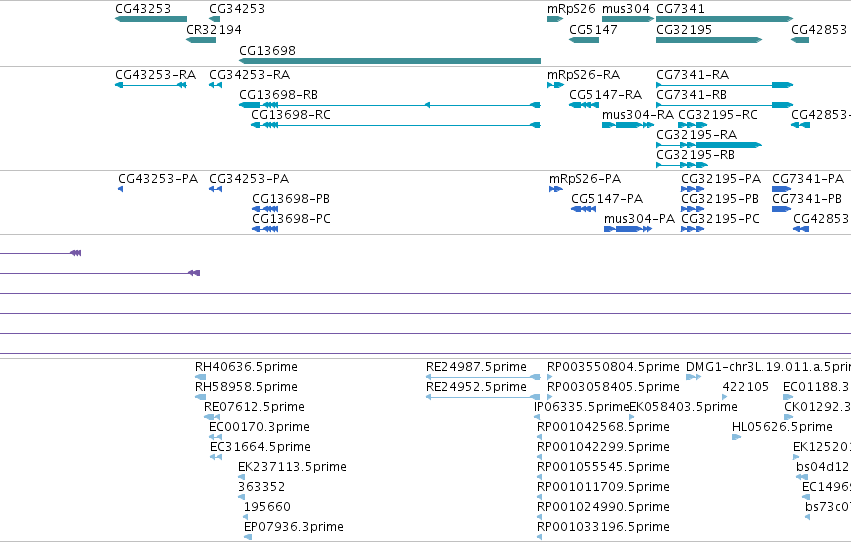Screen dimensions: 851x542
Task: Open the RE24987.5prime EST label
Action: (476, 367)
